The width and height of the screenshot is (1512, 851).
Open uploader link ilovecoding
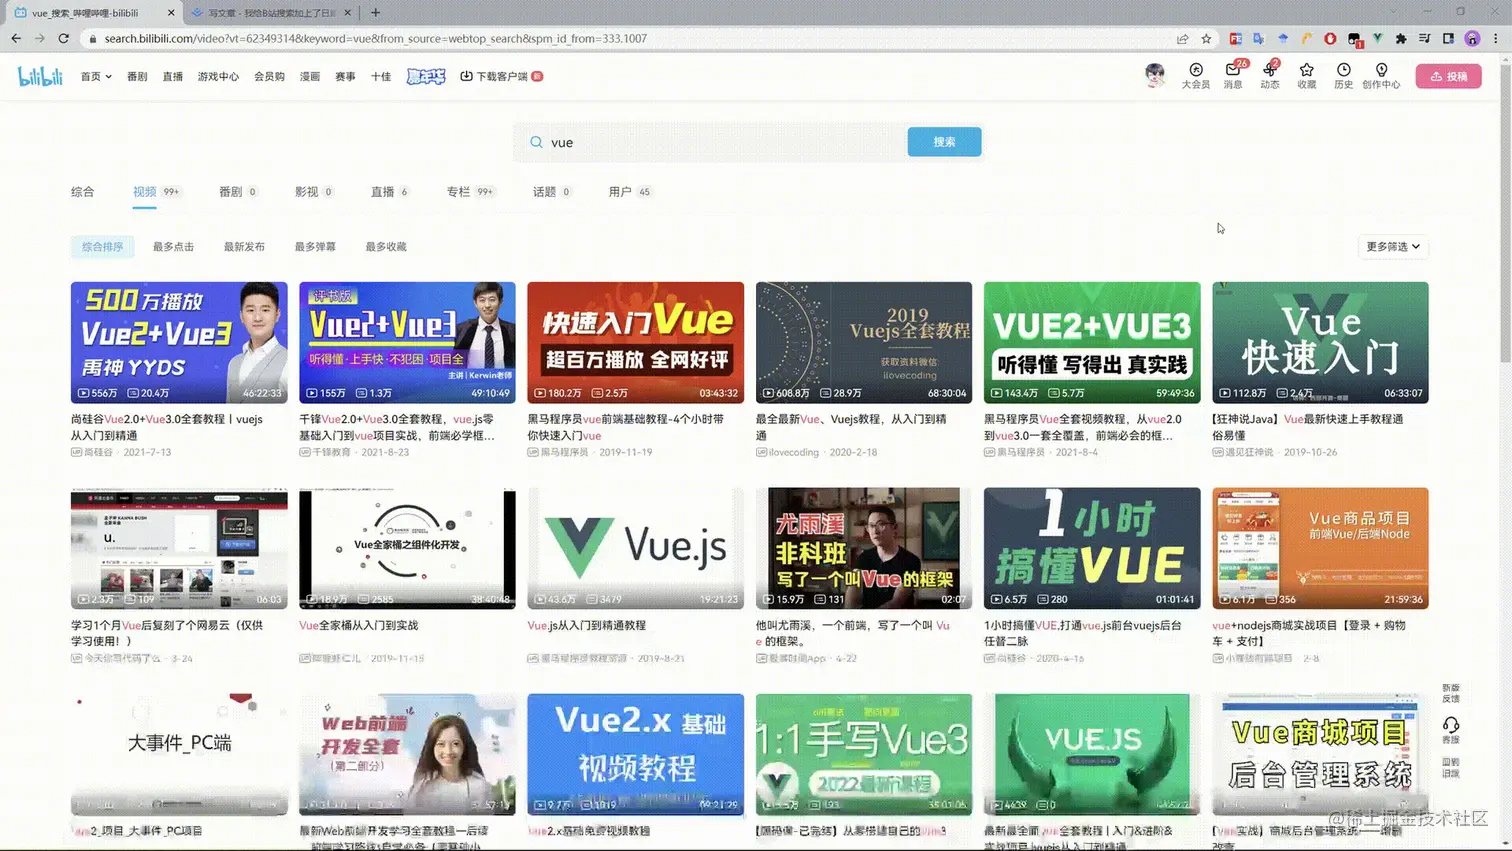coord(794,452)
